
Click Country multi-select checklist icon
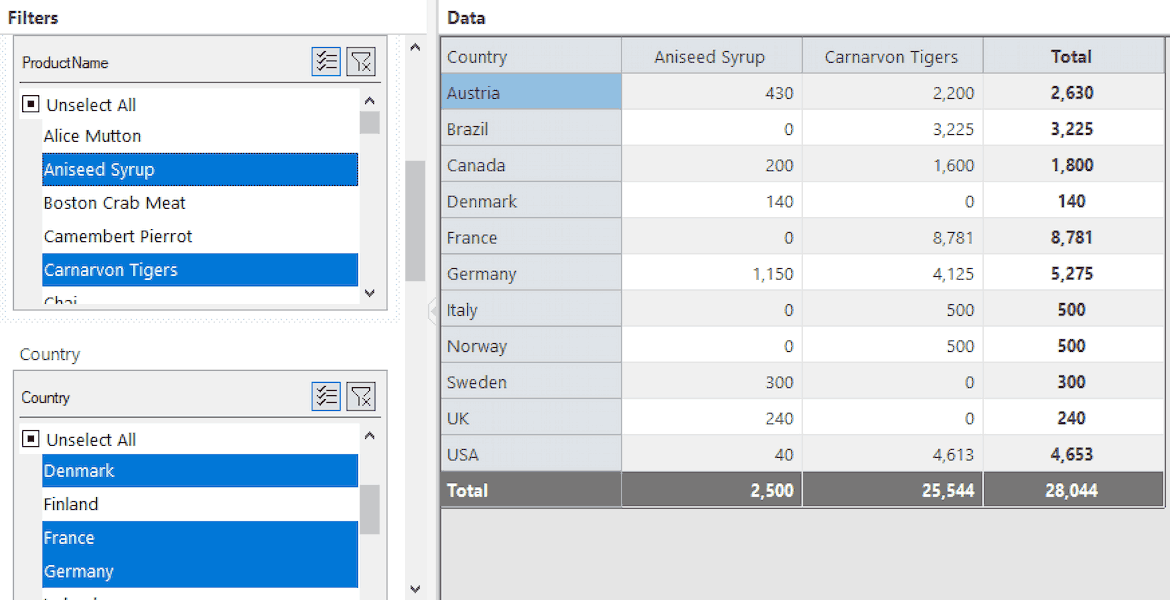coord(326,396)
